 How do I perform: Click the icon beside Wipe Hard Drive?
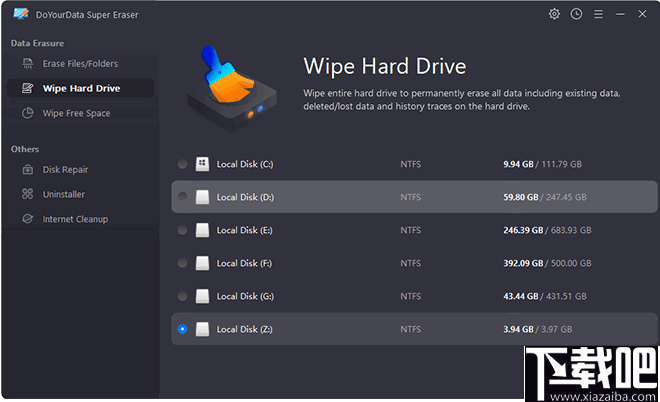tap(28, 88)
